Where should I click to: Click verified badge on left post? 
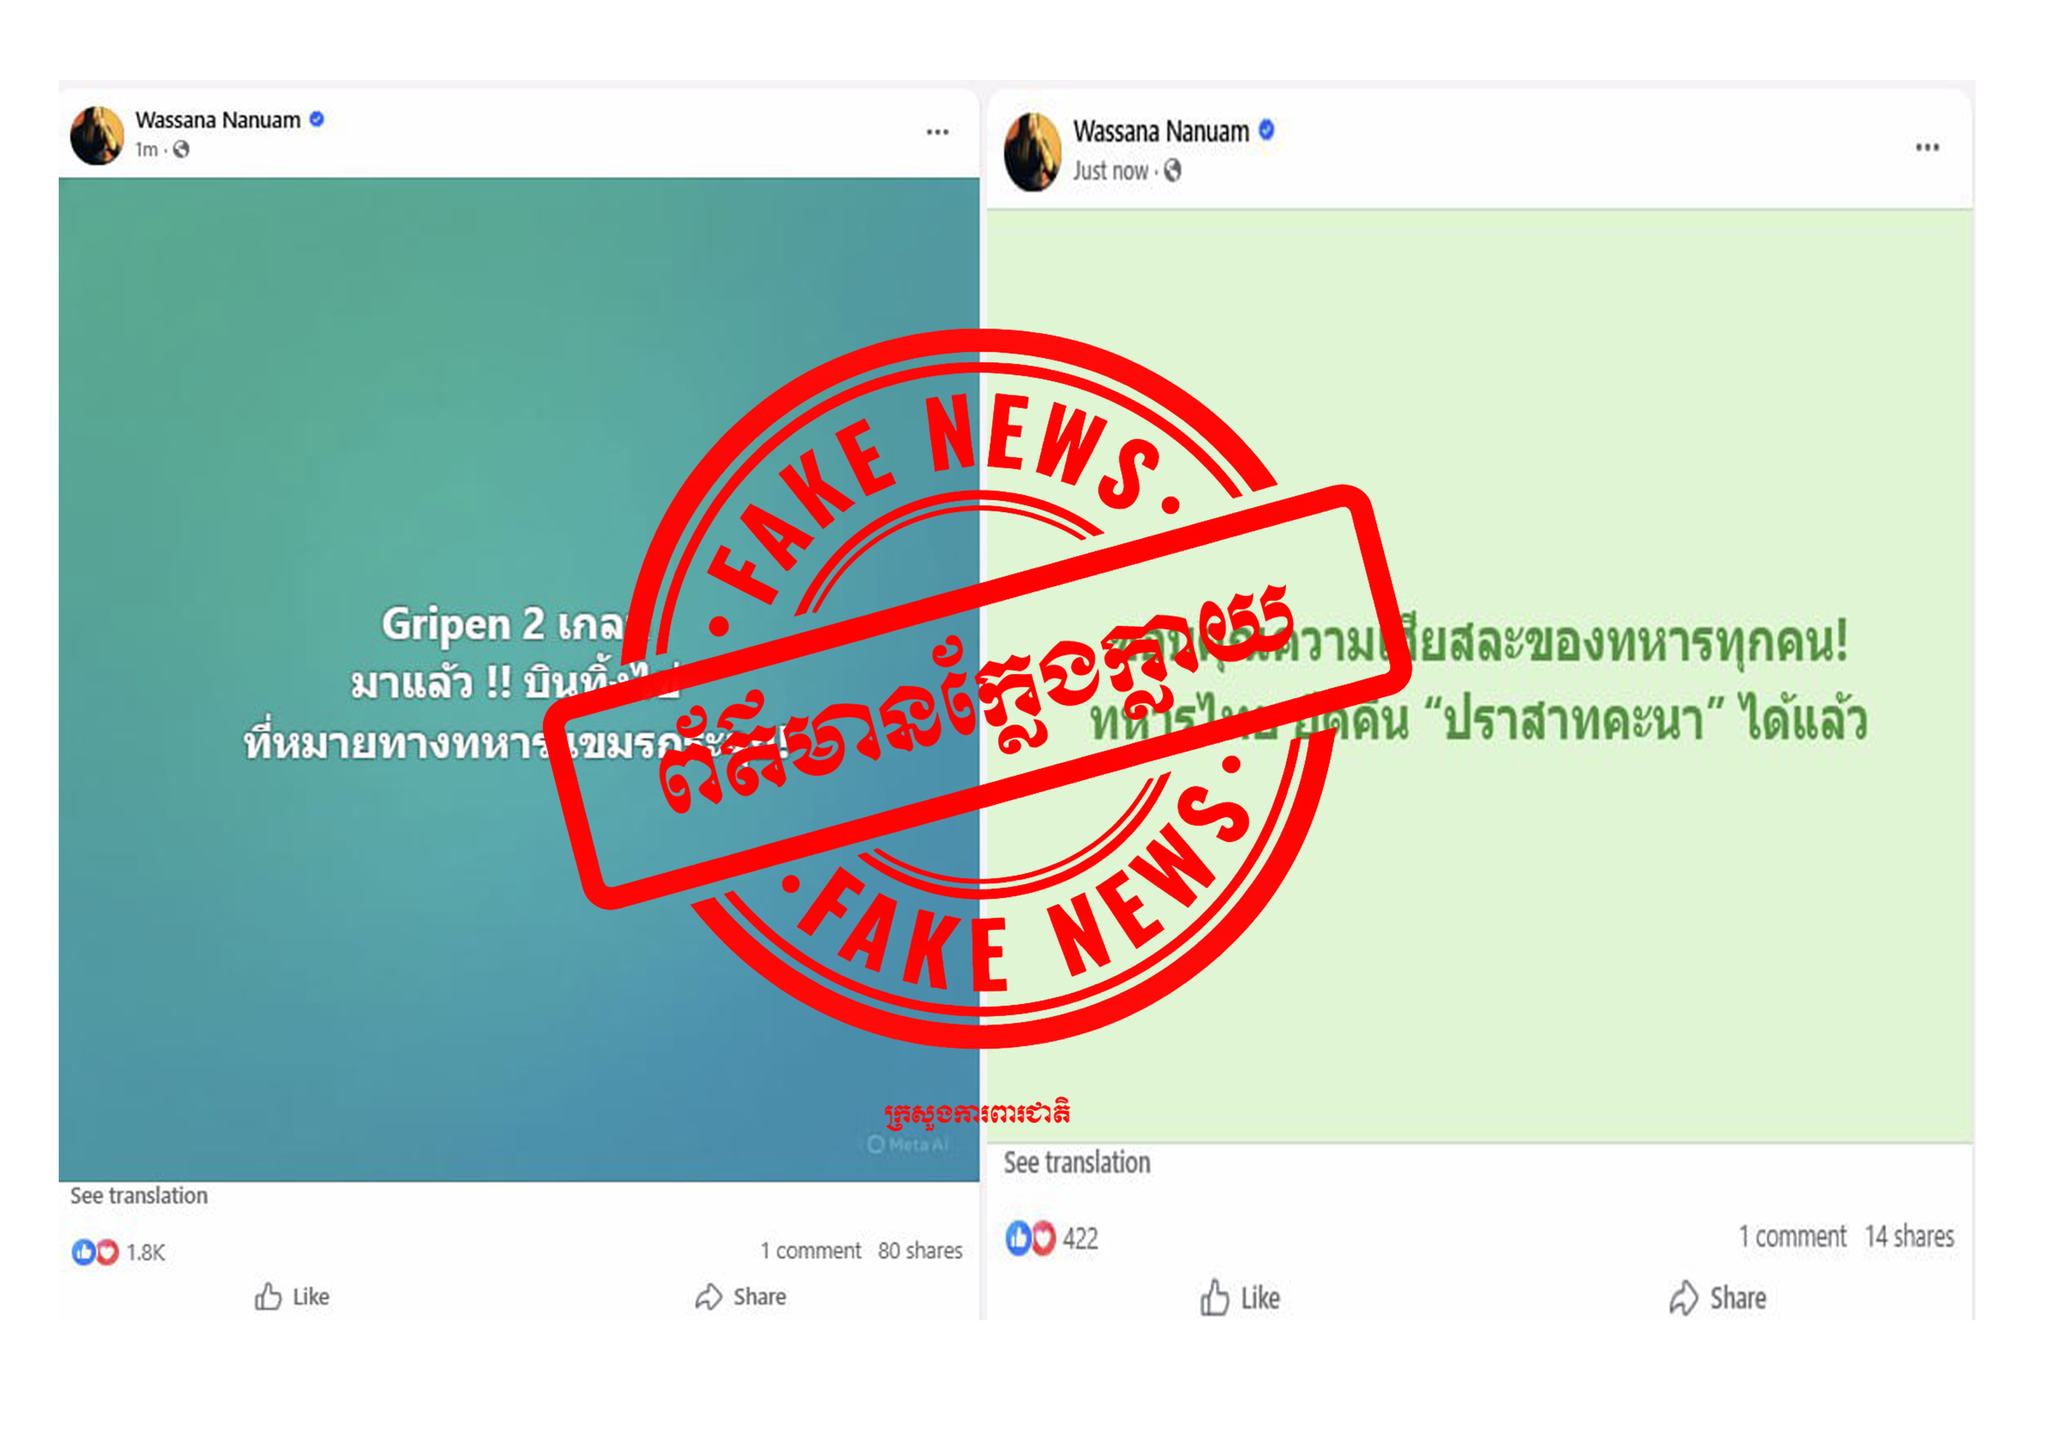coord(317,119)
